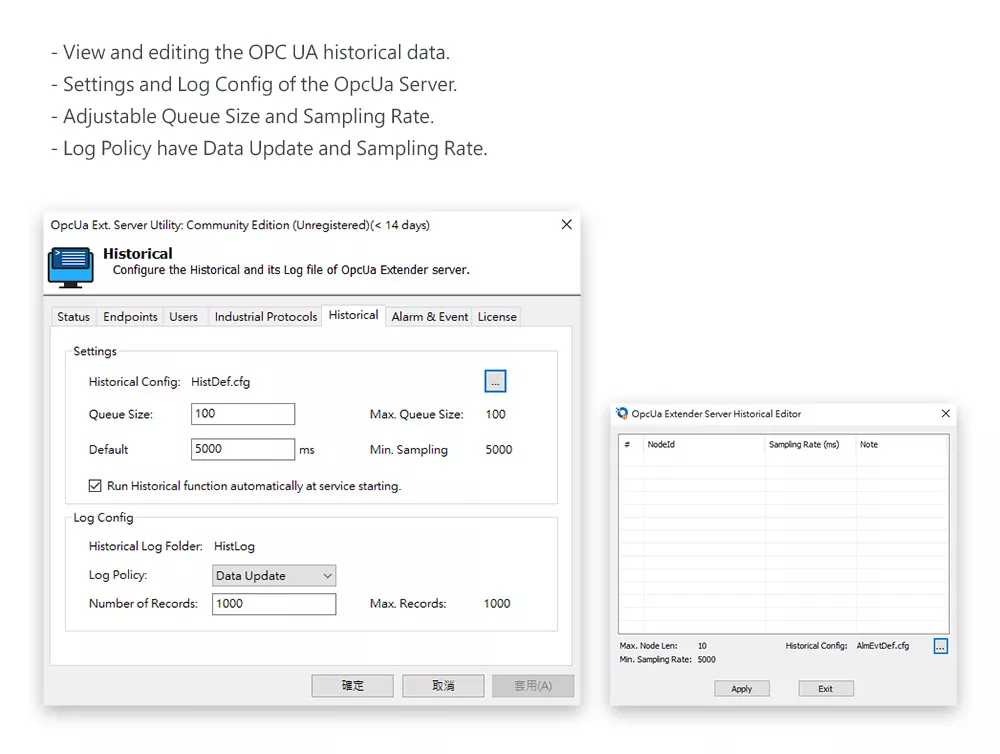Browse Historical Config file in Editor window
1000x754 pixels.
pos(940,646)
